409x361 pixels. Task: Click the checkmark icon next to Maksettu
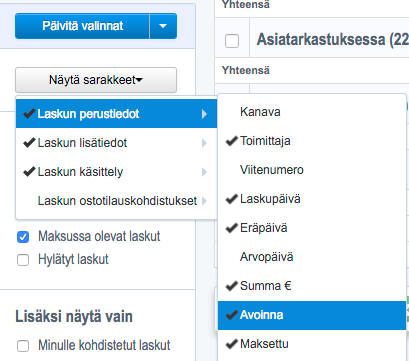[x=232, y=344]
